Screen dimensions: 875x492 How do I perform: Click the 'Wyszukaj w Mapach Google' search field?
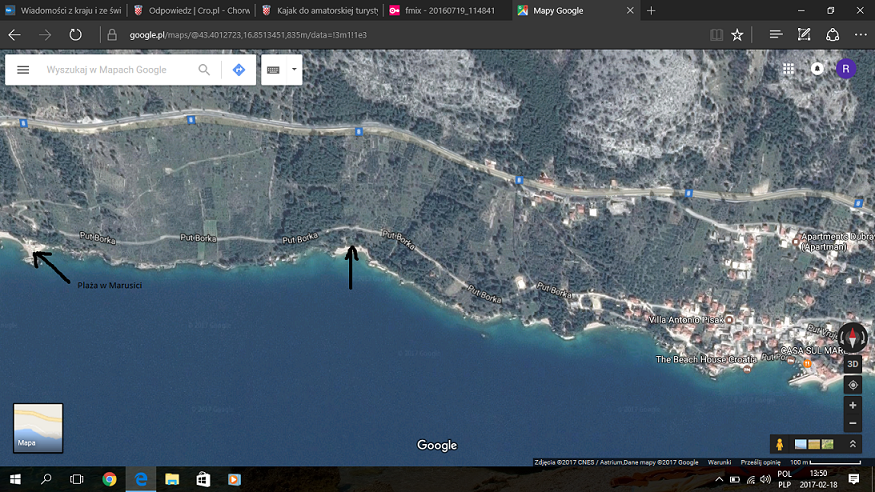(115, 70)
